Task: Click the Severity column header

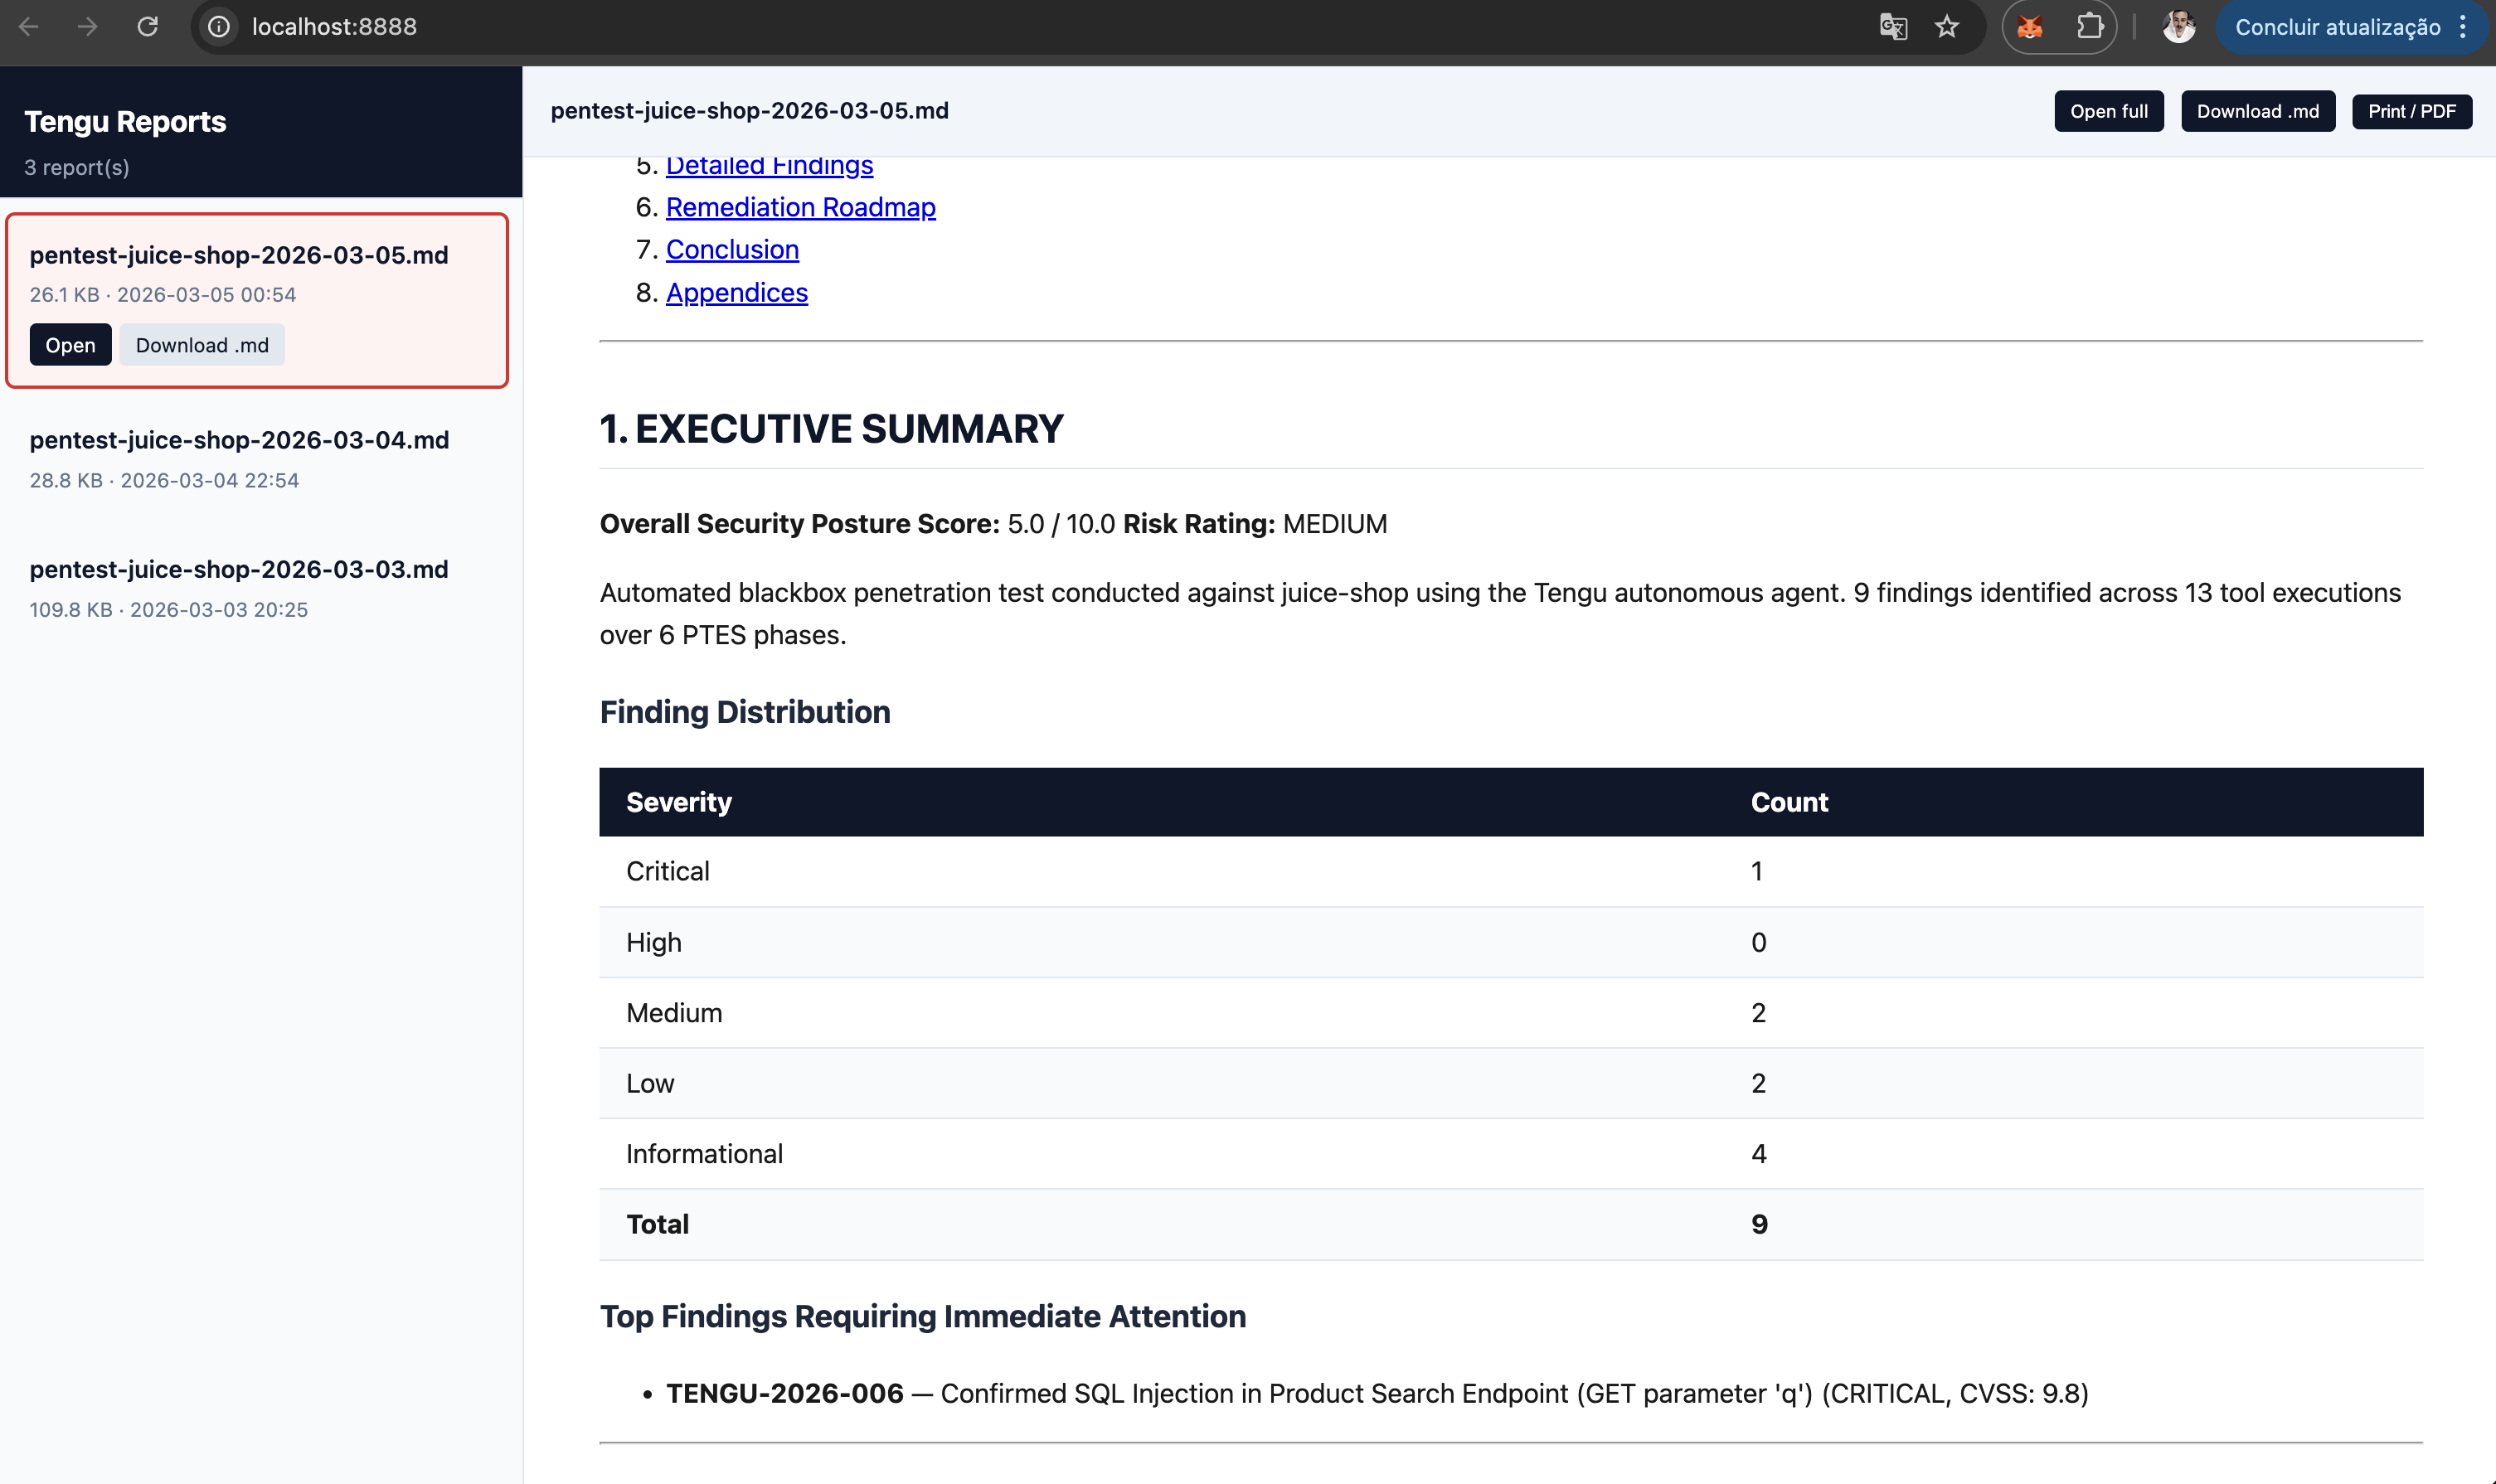Action: point(679,802)
